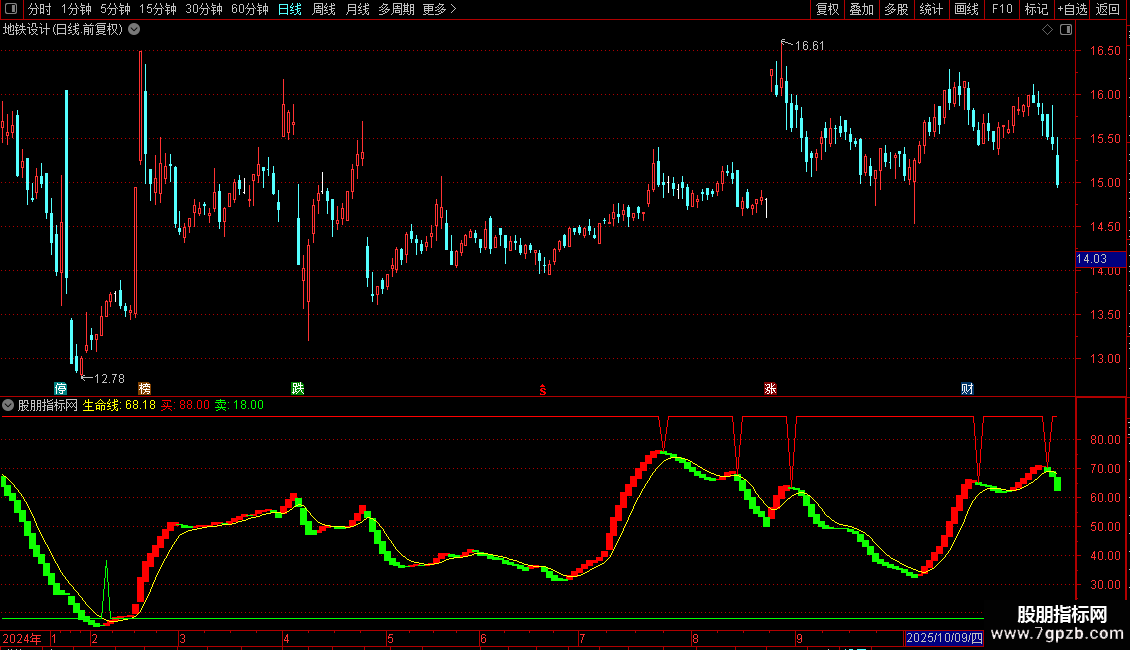Select the 30分钟 period
The width and height of the screenshot is (1130, 650).
[x=204, y=9]
